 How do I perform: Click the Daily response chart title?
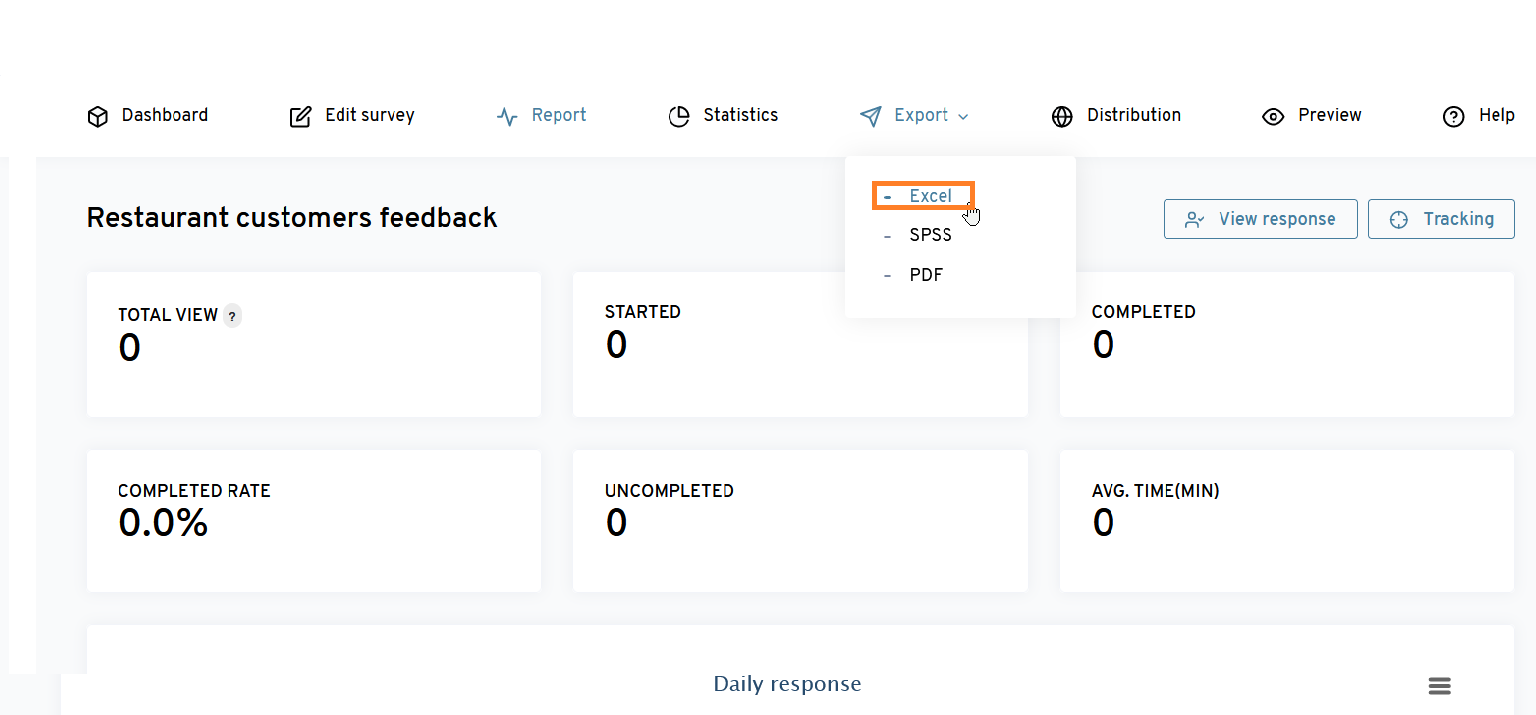click(x=787, y=684)
